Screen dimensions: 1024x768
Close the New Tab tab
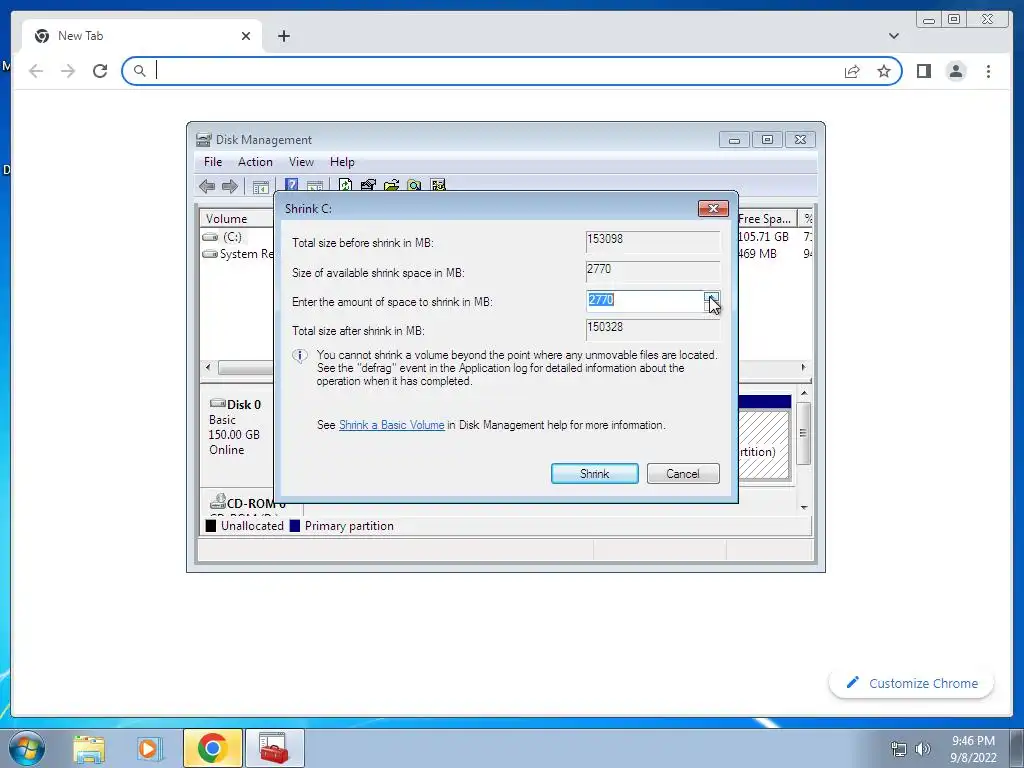point(246,36)
